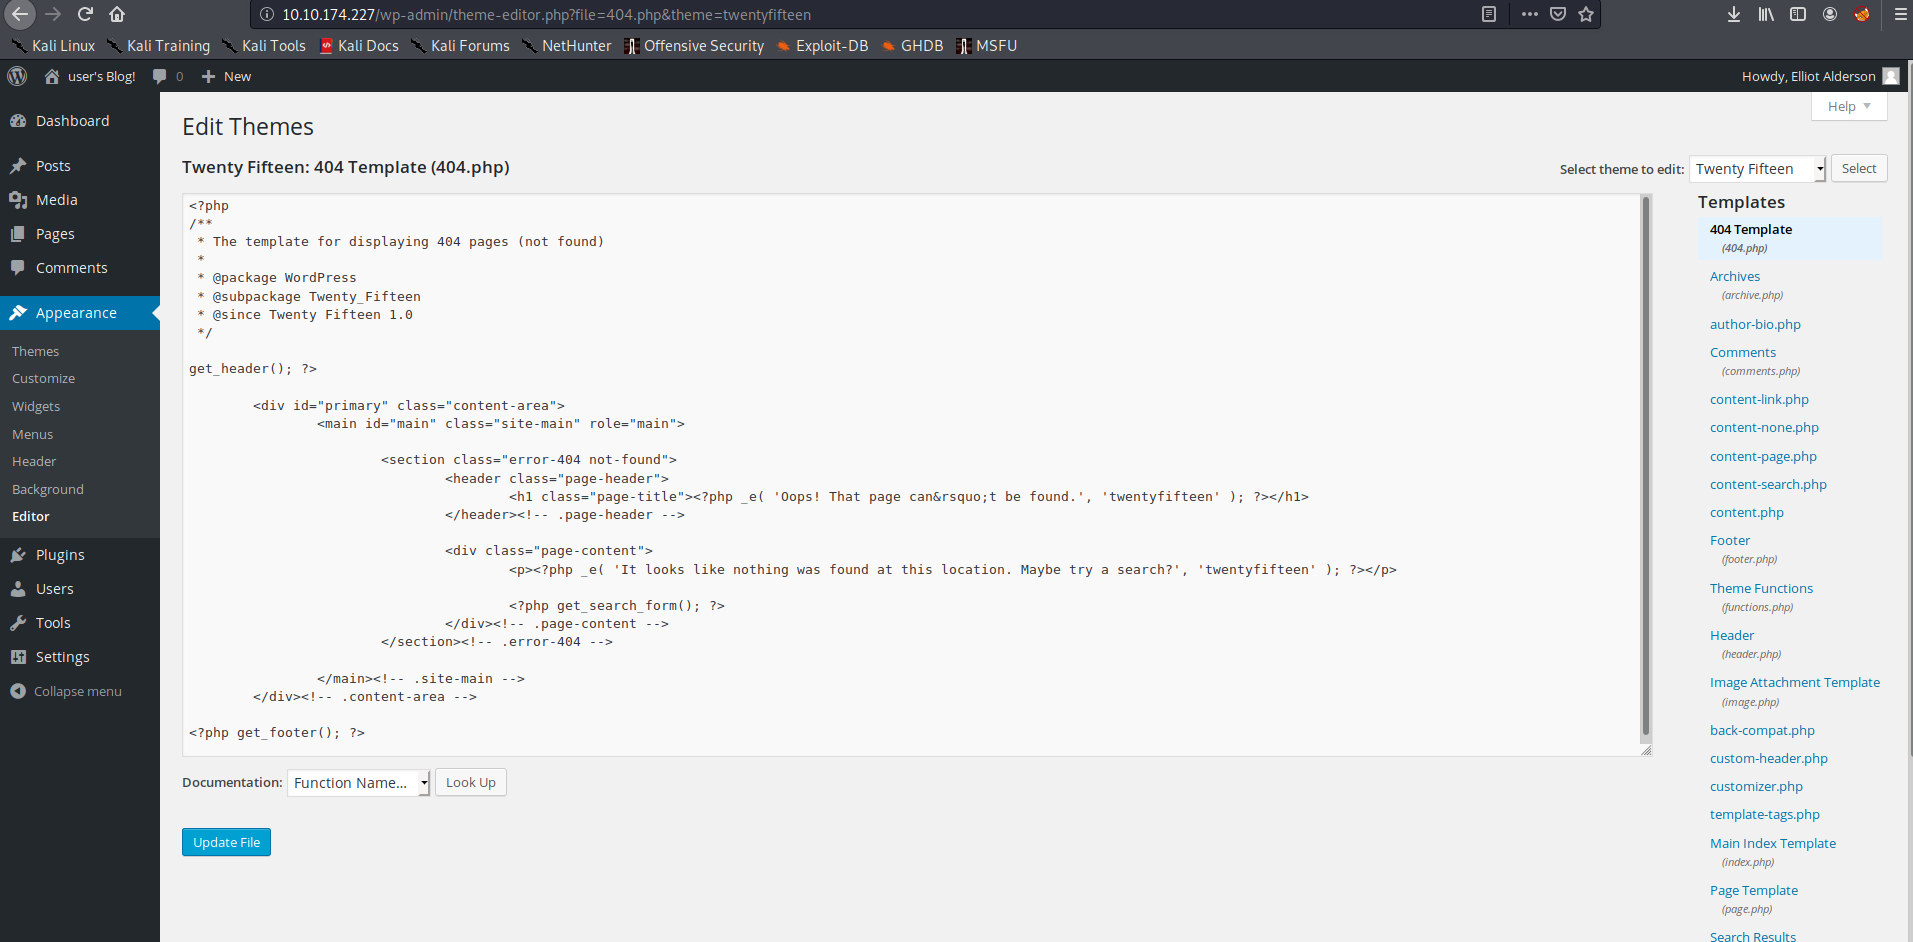Open Pages menu item
The height and width of the screenshot is (942, 1913).
click(80, 234)
